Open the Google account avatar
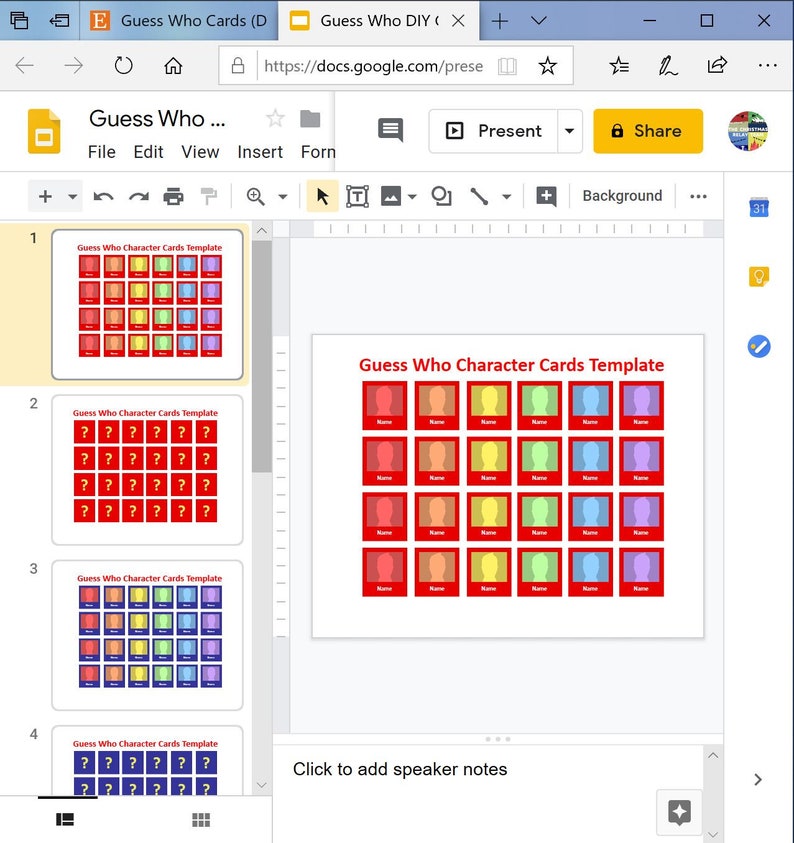Screen dimensions: 794x843 [748, 131]
